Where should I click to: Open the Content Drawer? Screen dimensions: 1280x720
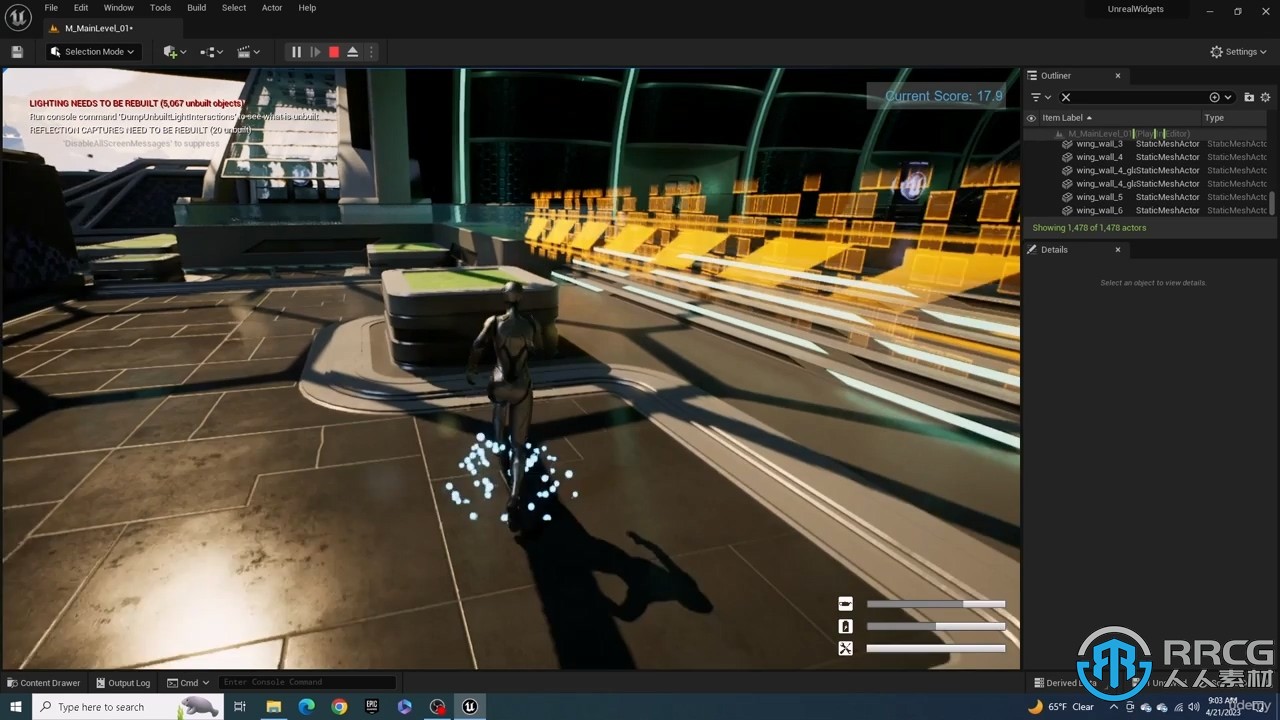pyautogui.click(x=43, y=683)
